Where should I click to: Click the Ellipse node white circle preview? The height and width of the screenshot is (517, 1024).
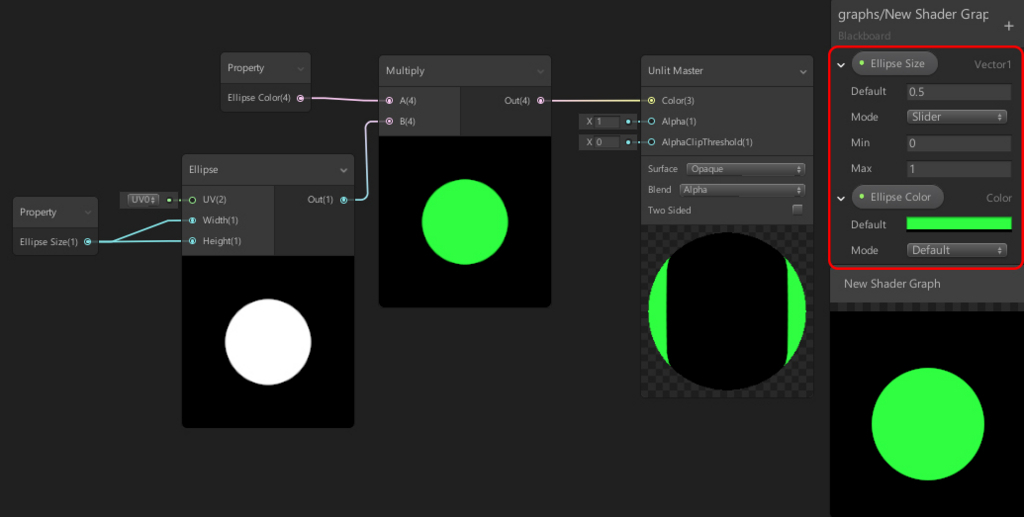(268, 341)
